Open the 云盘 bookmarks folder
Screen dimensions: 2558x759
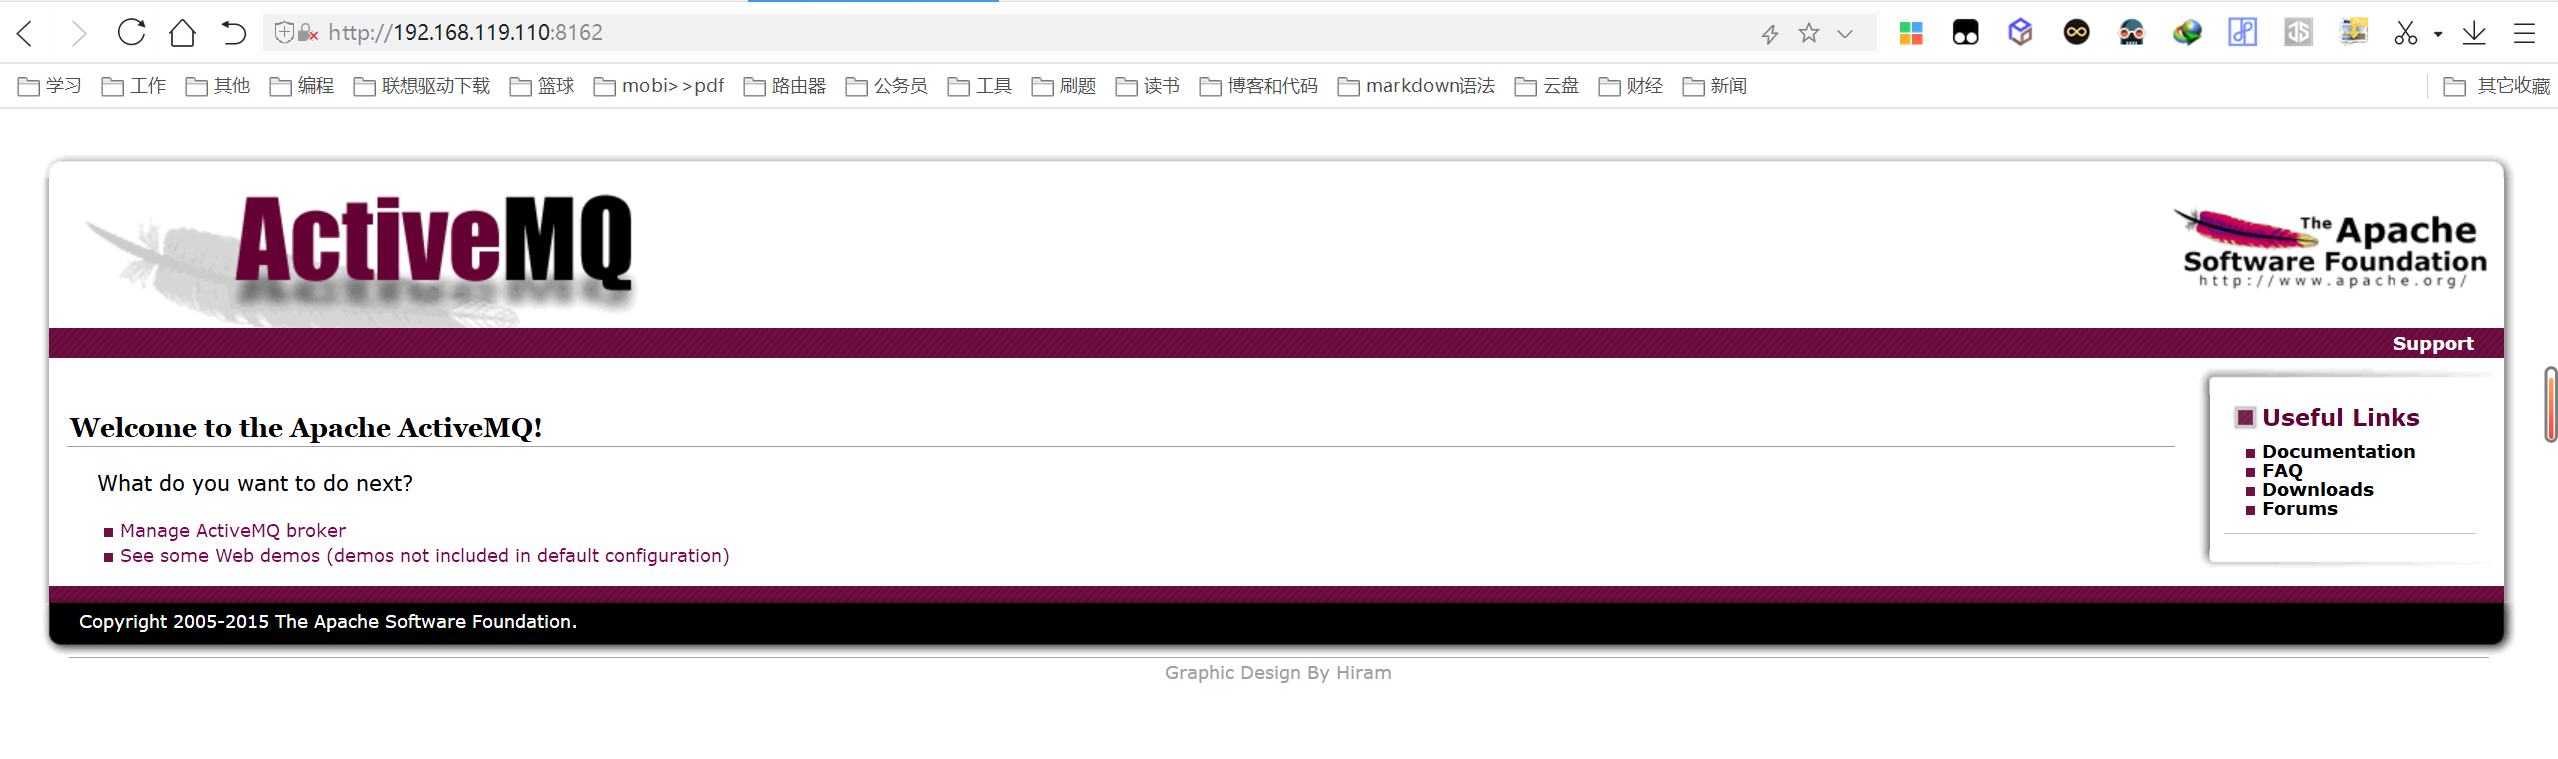(1547, 86)
